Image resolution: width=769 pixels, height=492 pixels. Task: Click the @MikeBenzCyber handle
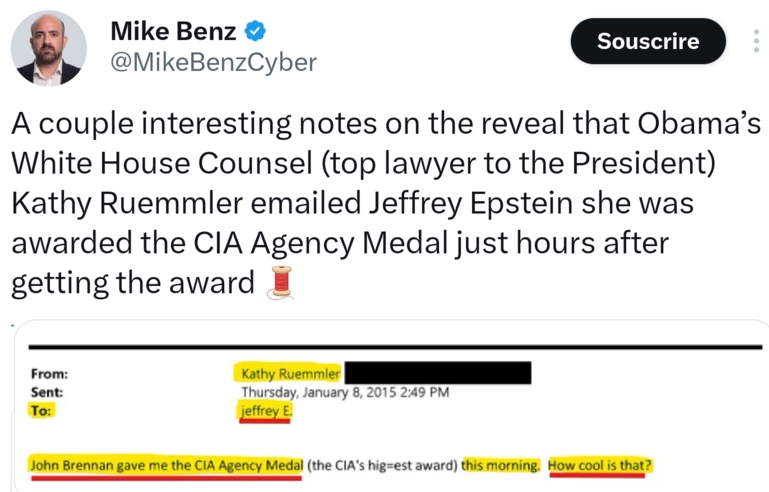tap(212, 63)
